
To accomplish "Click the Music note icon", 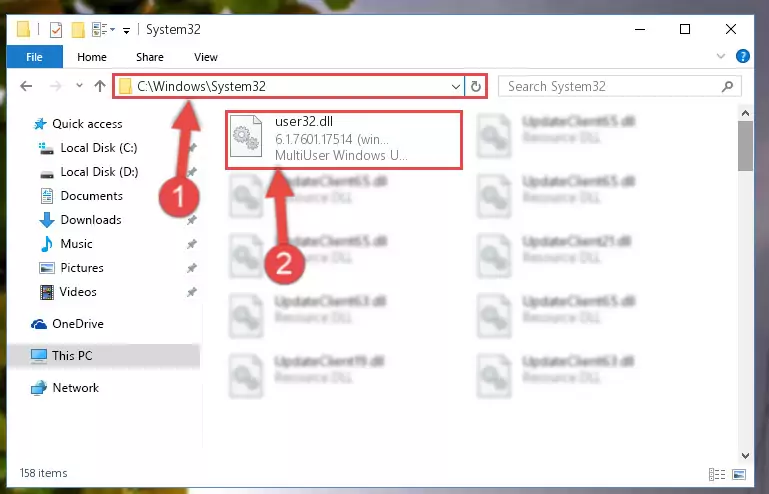I will coord(47,244).
